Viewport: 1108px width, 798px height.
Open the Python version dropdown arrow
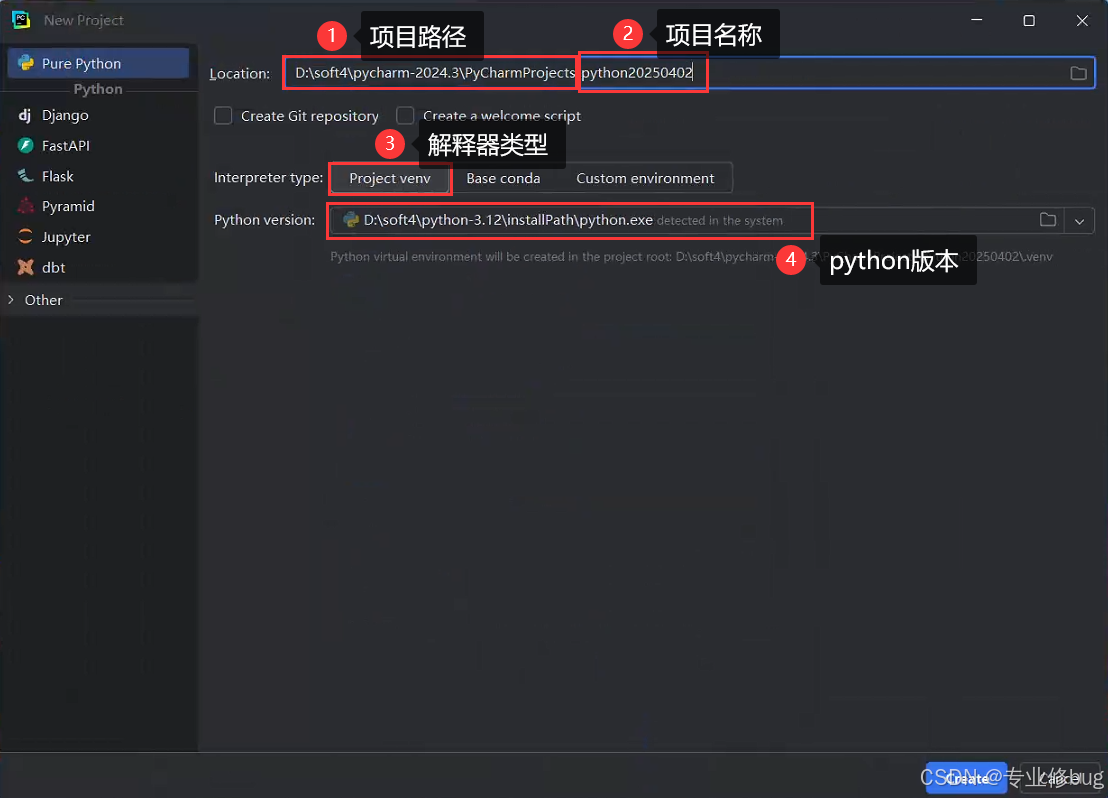pyautogui.click(x=1079, y=221)
